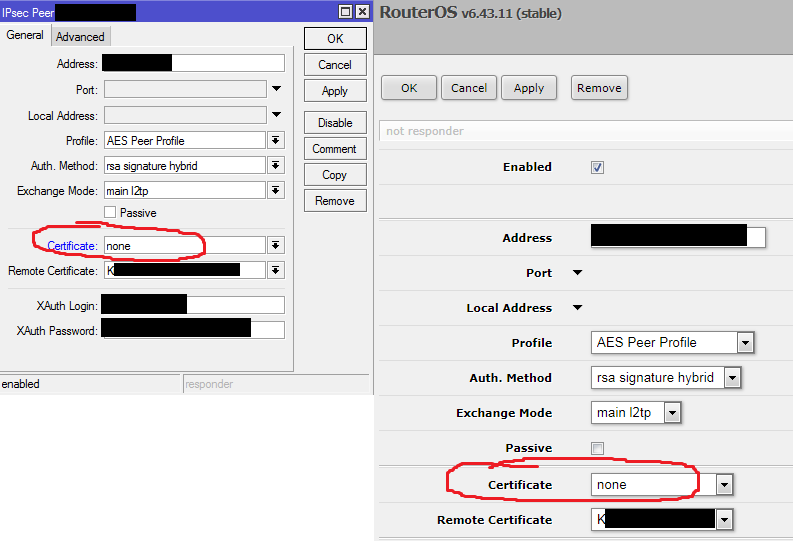Switch to the Advanced tab
Viewport: 793px width, 541px height.
tap(80, 36)
